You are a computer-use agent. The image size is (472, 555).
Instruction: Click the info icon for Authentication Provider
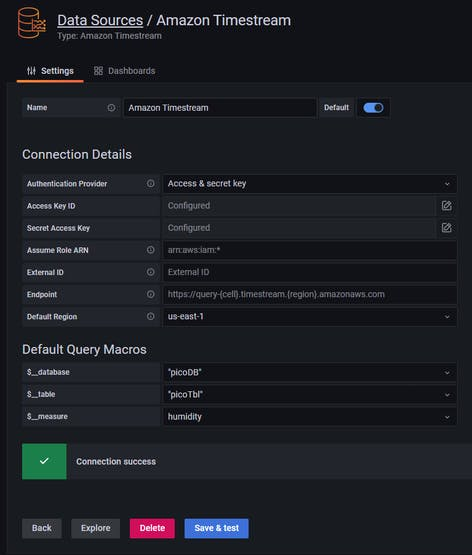coord(150,183)
